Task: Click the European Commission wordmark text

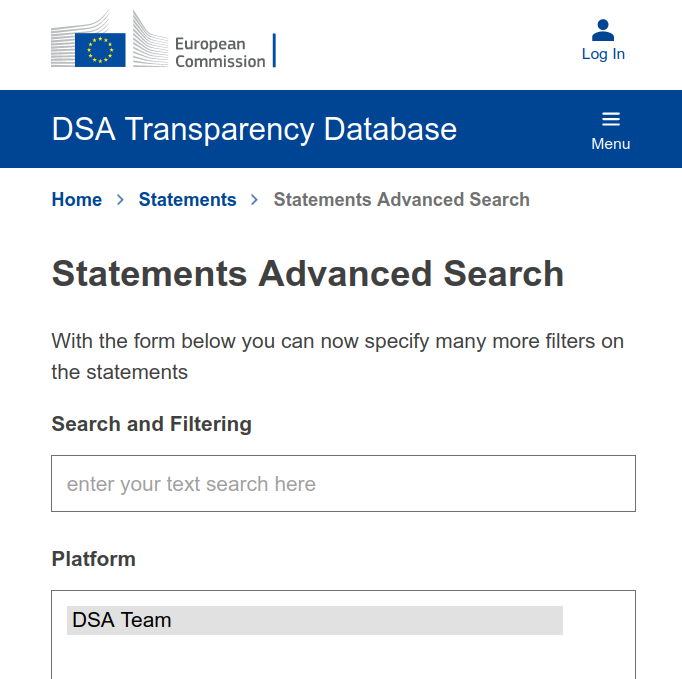Action: point(220,53)
